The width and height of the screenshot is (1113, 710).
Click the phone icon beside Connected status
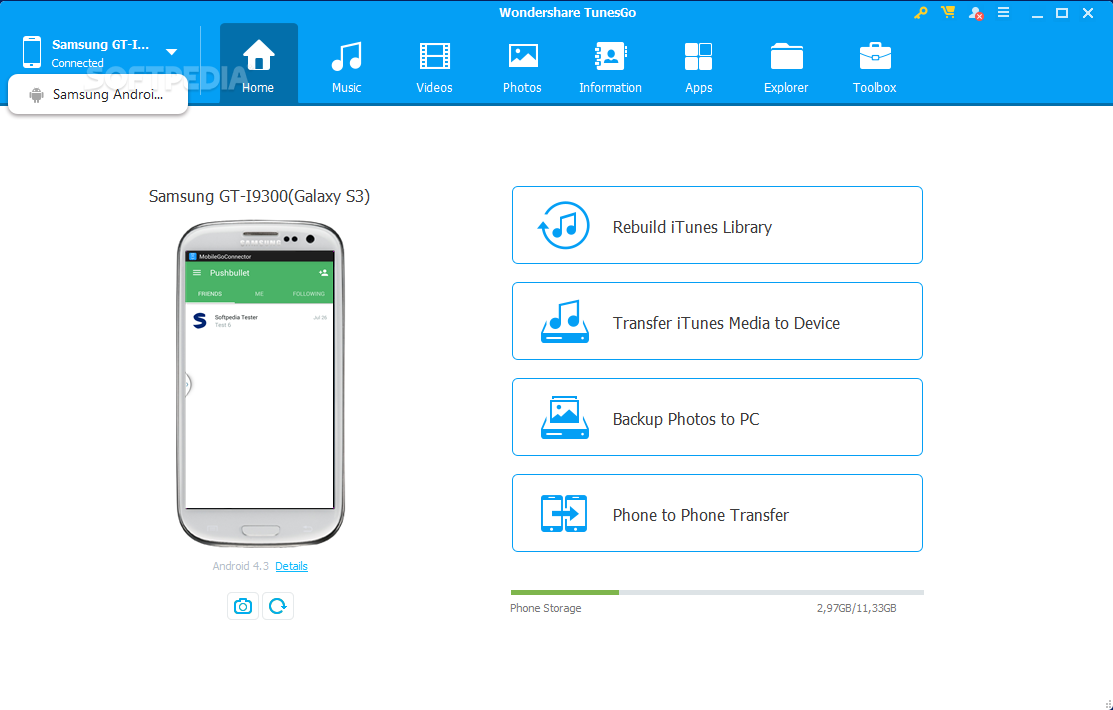pos(32,52)
